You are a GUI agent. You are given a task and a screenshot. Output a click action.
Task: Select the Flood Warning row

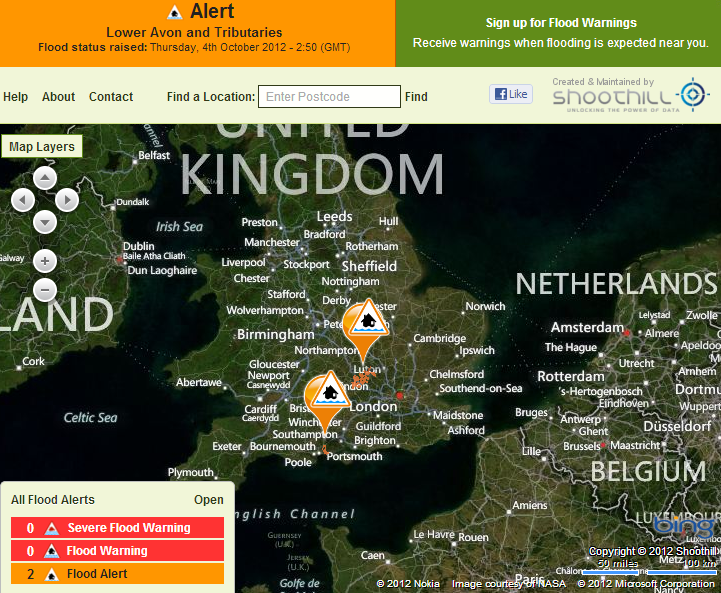click(x=117, y=551)
